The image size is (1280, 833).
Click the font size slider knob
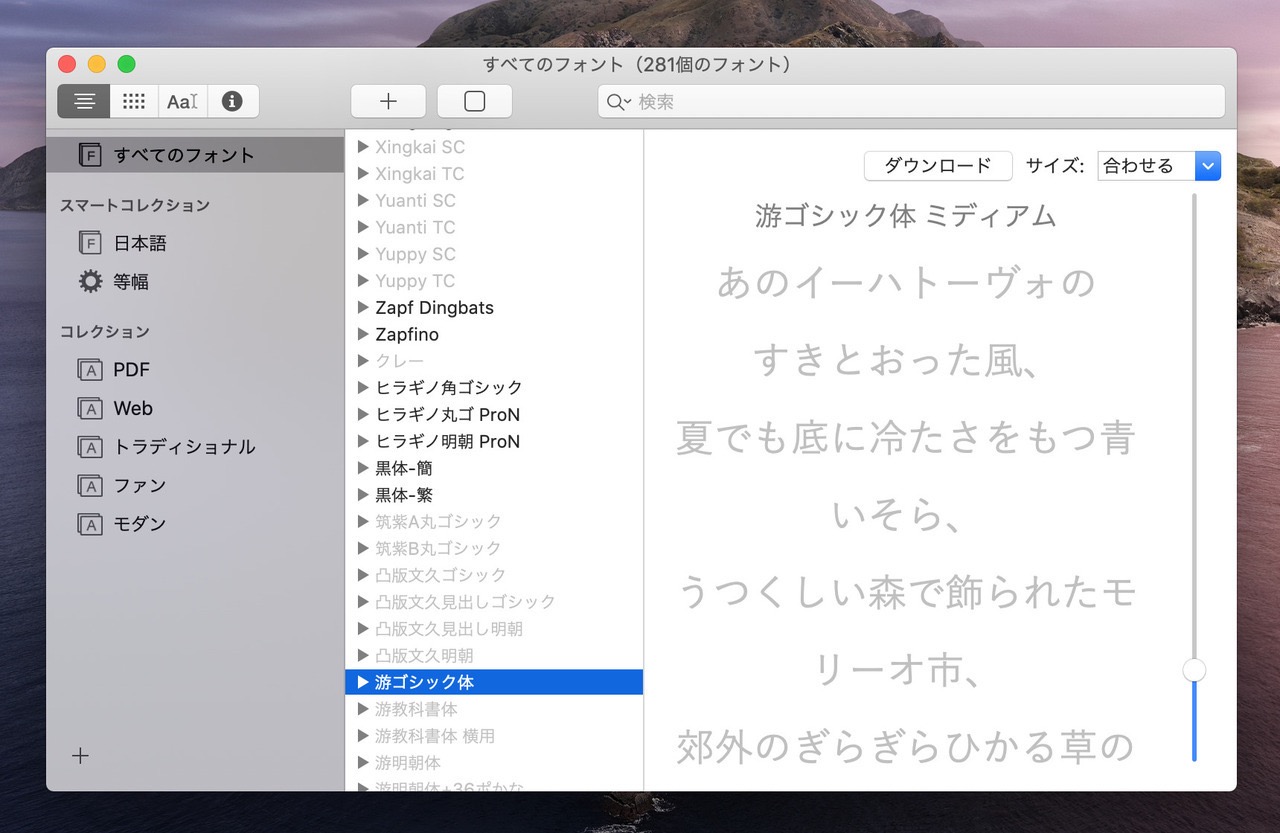1194,670
